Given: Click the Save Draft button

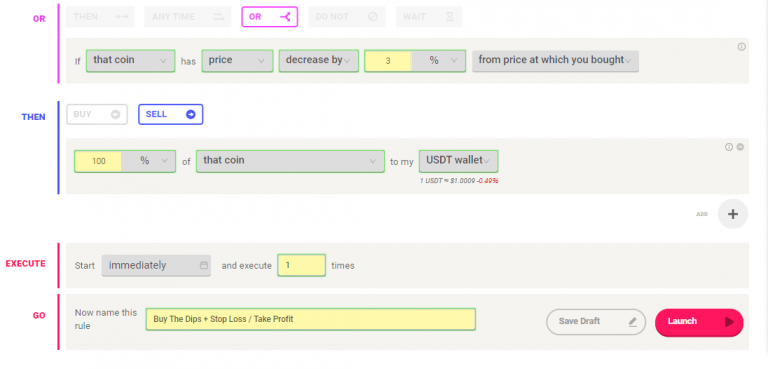Looking at the screenshot, I should coord(596,321).
